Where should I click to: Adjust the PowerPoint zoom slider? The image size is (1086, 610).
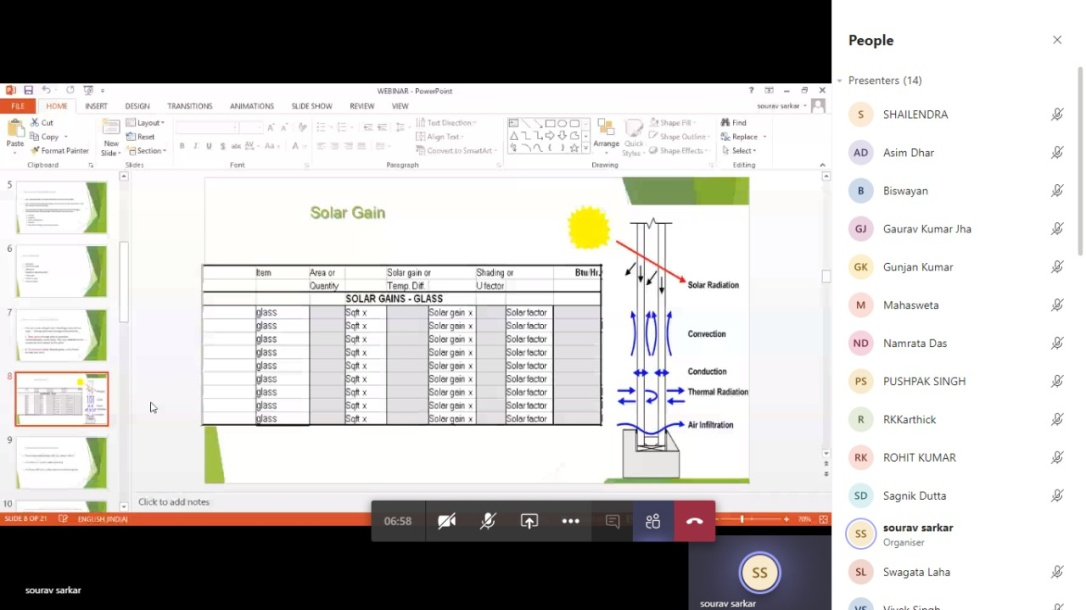pyautogui.click(x=742, y=519)
